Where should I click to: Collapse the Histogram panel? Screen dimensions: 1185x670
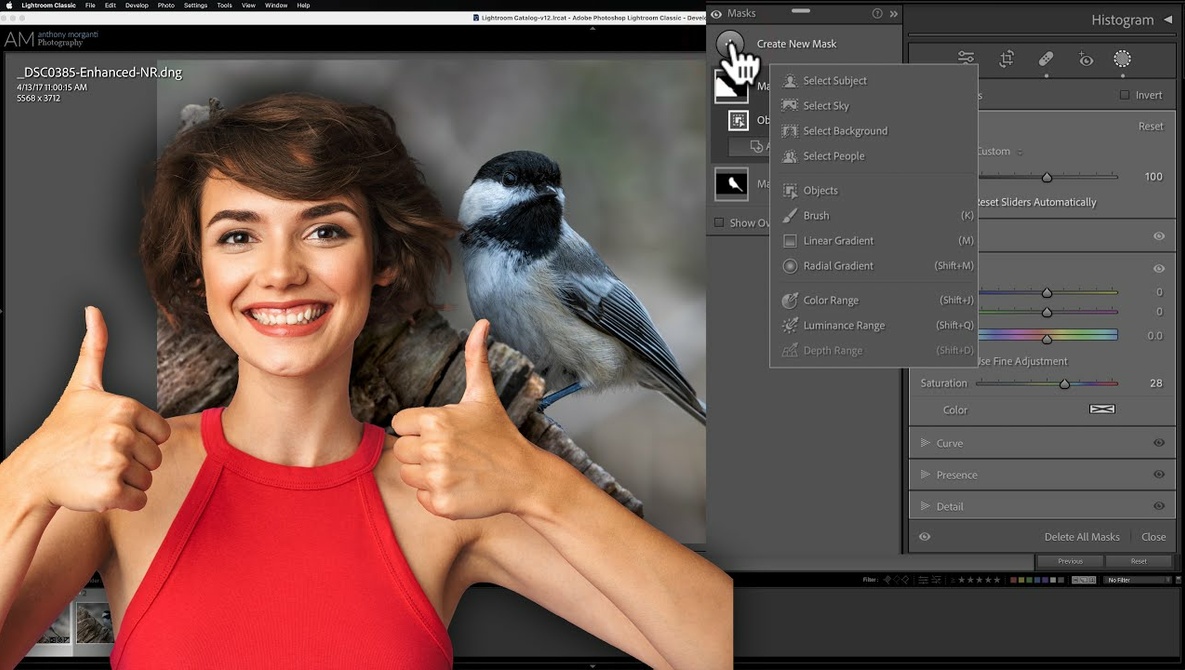[x=1168, y=19]
